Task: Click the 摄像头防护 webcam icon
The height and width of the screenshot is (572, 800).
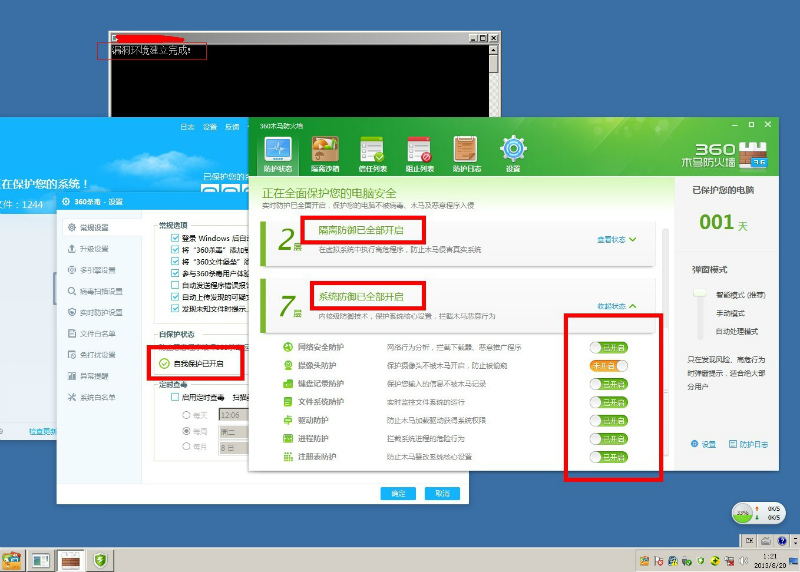Action: tap(288, 365)
